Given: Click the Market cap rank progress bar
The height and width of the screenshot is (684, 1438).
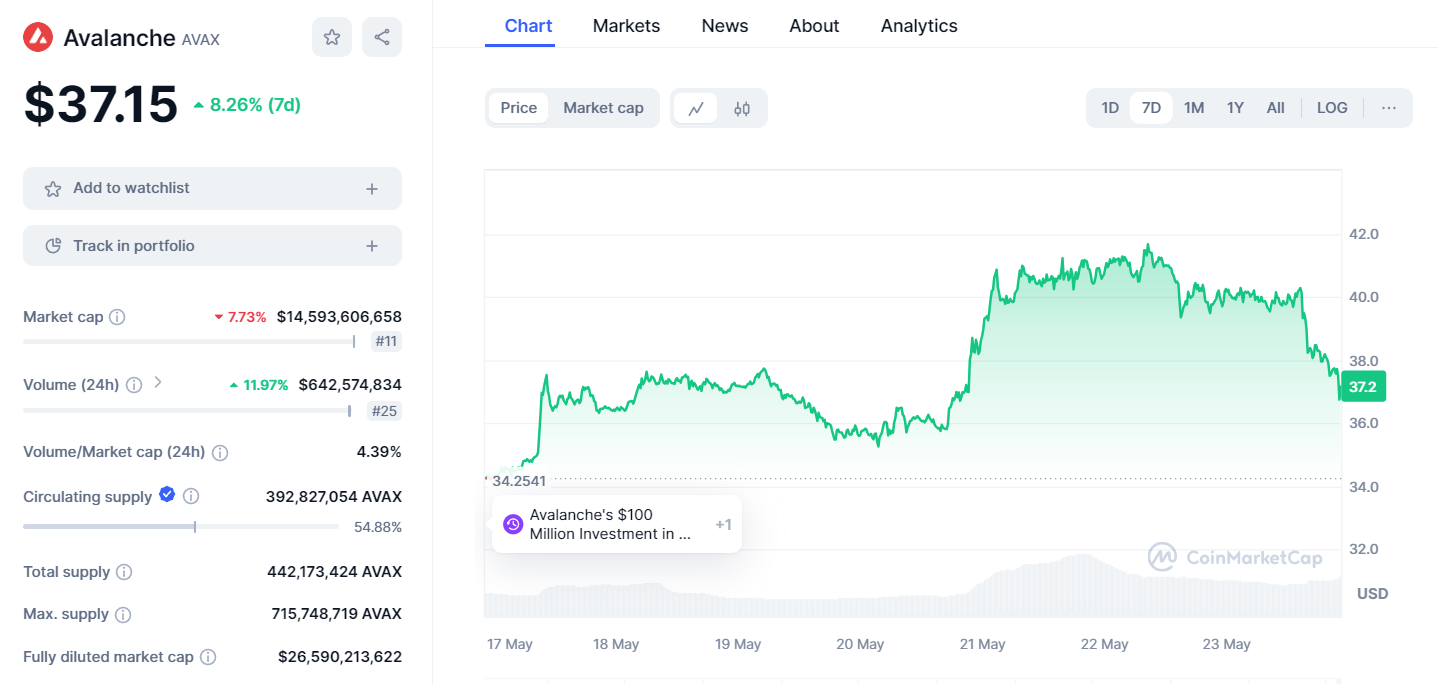Looking at the screenshot, I should [x=189, y=341].
